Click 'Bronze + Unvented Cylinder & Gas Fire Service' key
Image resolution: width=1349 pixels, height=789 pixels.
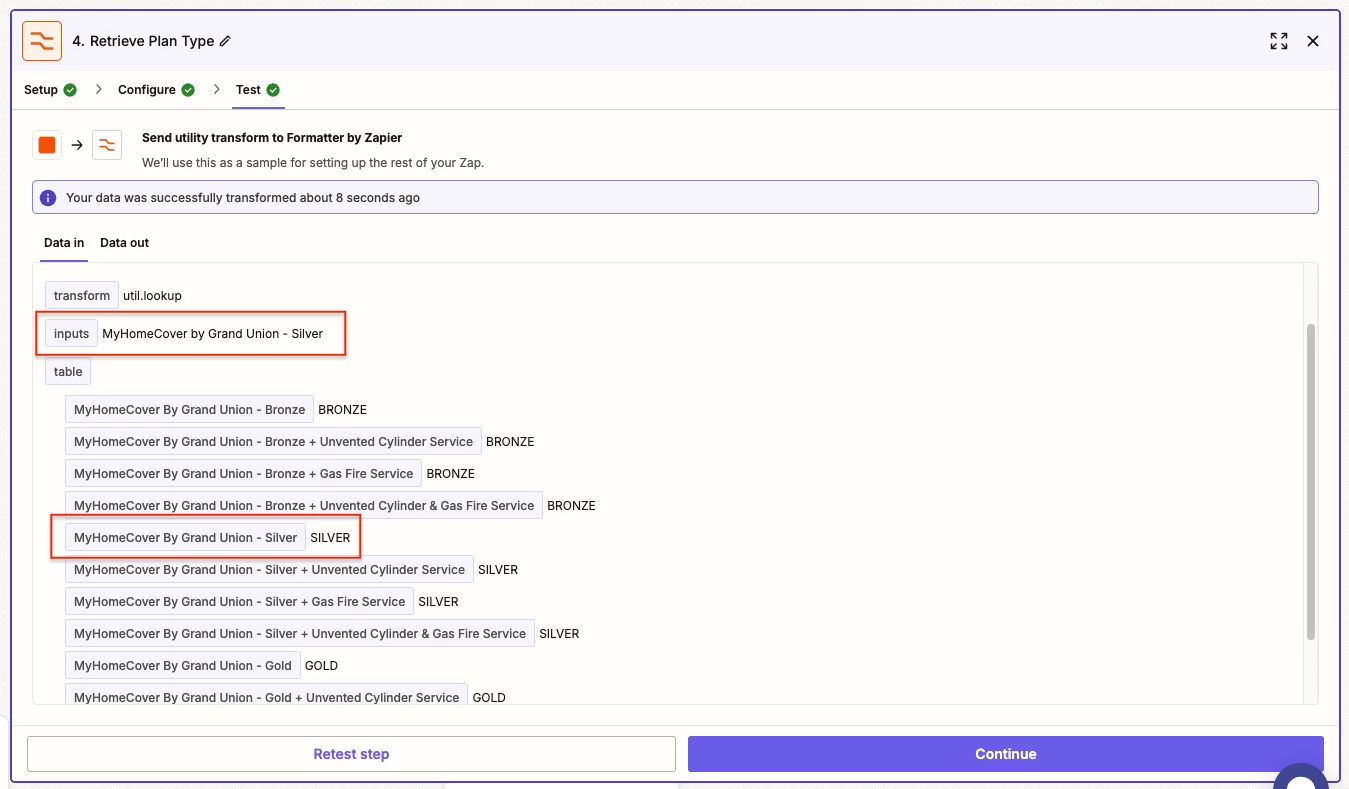click(x=304, y=506)
